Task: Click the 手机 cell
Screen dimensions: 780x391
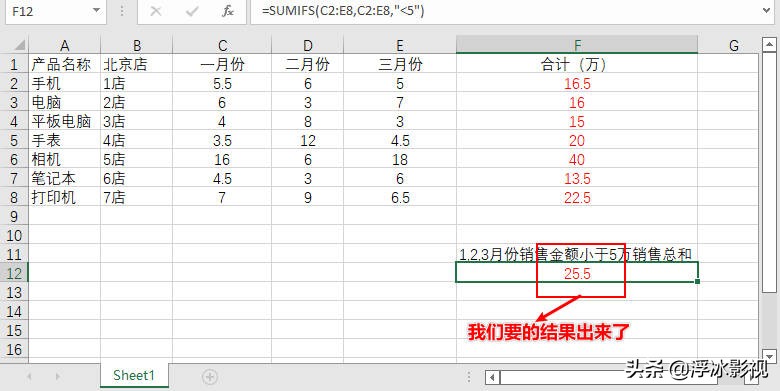Action: pyautogui.click(x=65, y=83)
